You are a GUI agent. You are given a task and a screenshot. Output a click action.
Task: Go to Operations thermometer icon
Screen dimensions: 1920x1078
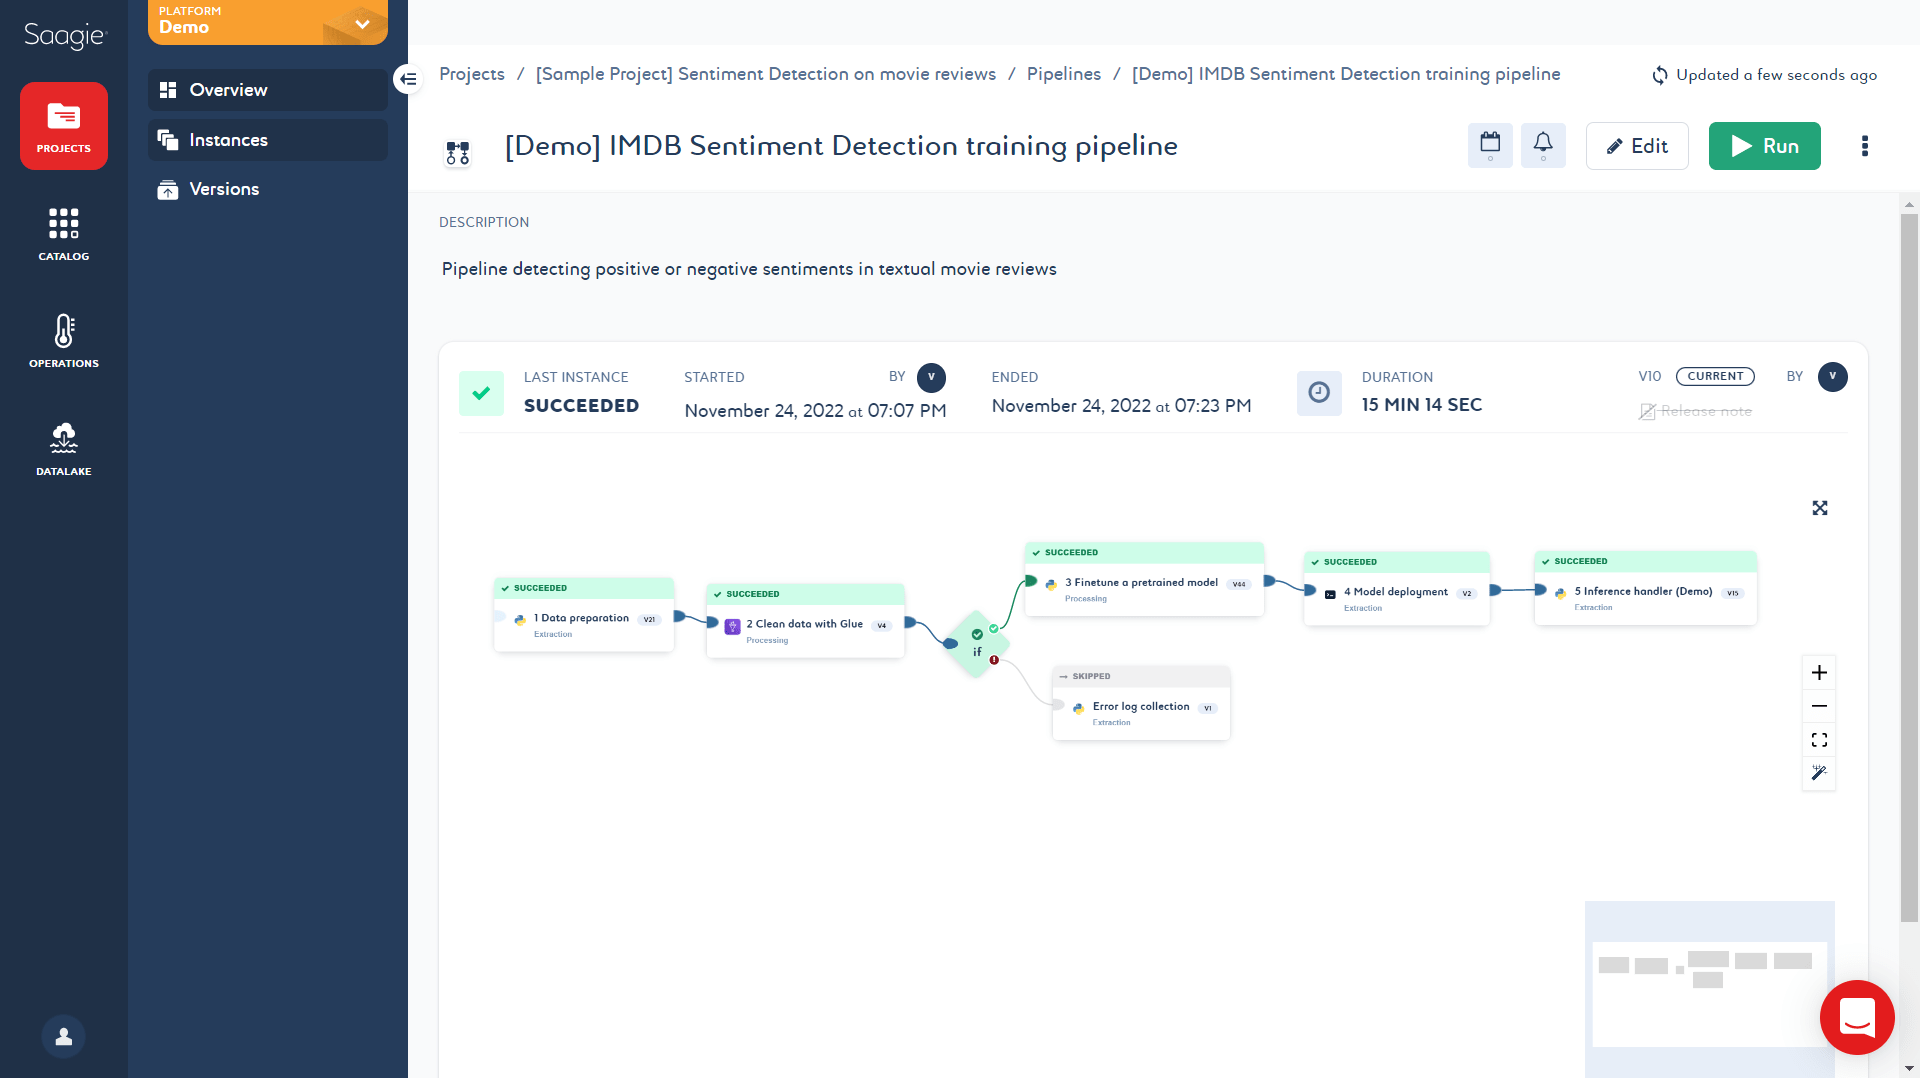pyautogui.click(x=64, y=341)
